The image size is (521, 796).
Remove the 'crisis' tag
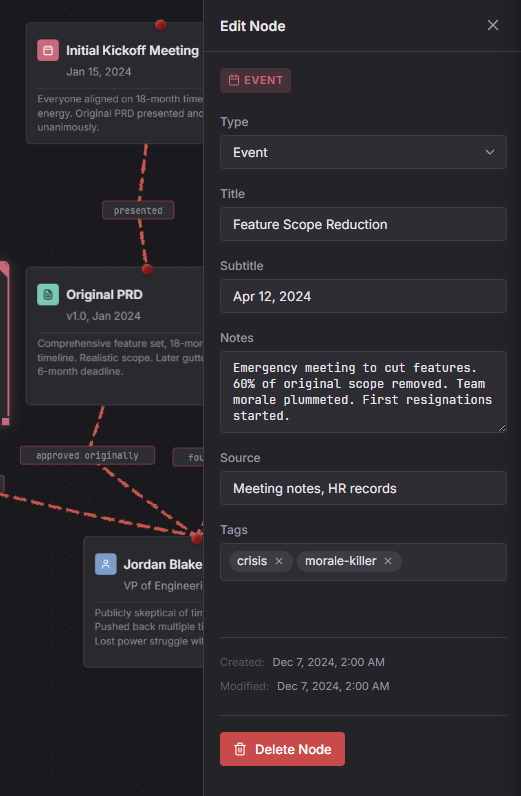pos(279,561)
